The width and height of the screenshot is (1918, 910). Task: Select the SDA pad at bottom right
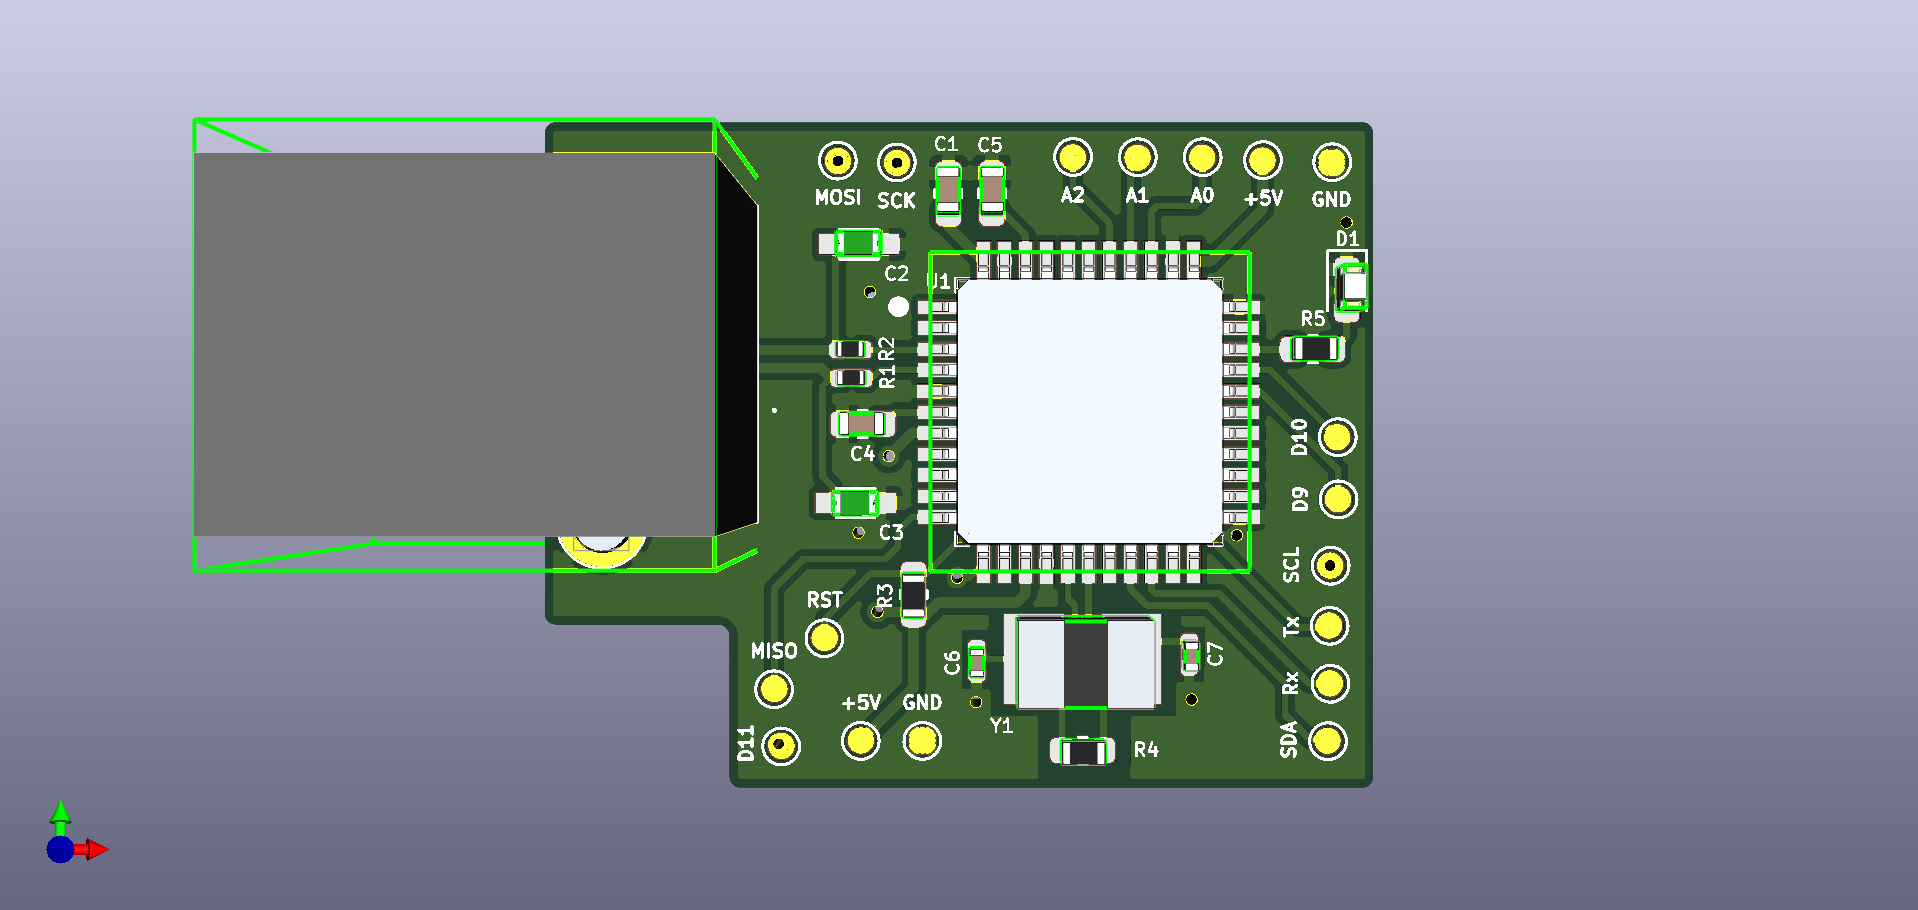(x=1328, y=741)
